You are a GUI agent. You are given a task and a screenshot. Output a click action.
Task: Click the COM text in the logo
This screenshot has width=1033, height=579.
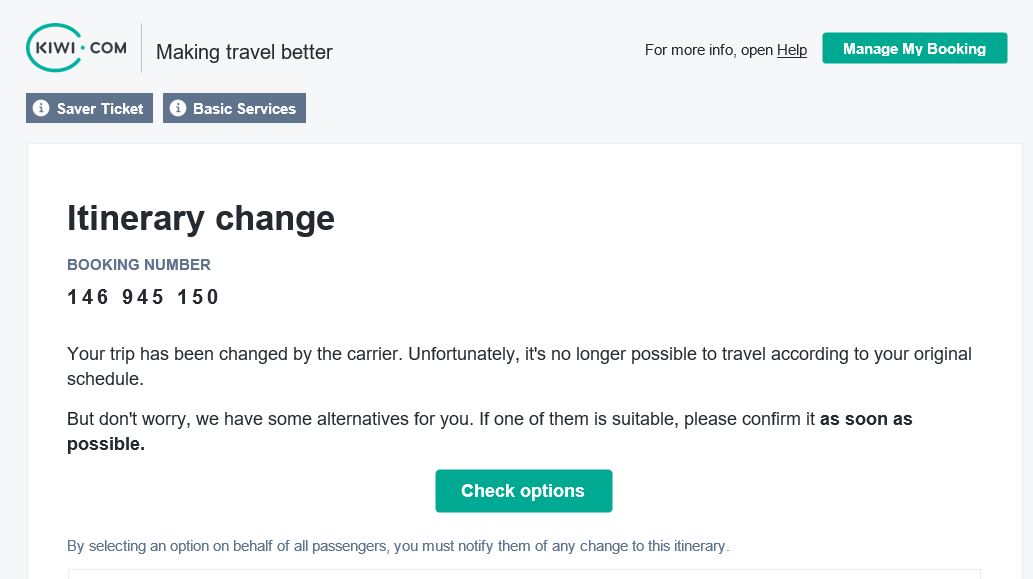108,48
